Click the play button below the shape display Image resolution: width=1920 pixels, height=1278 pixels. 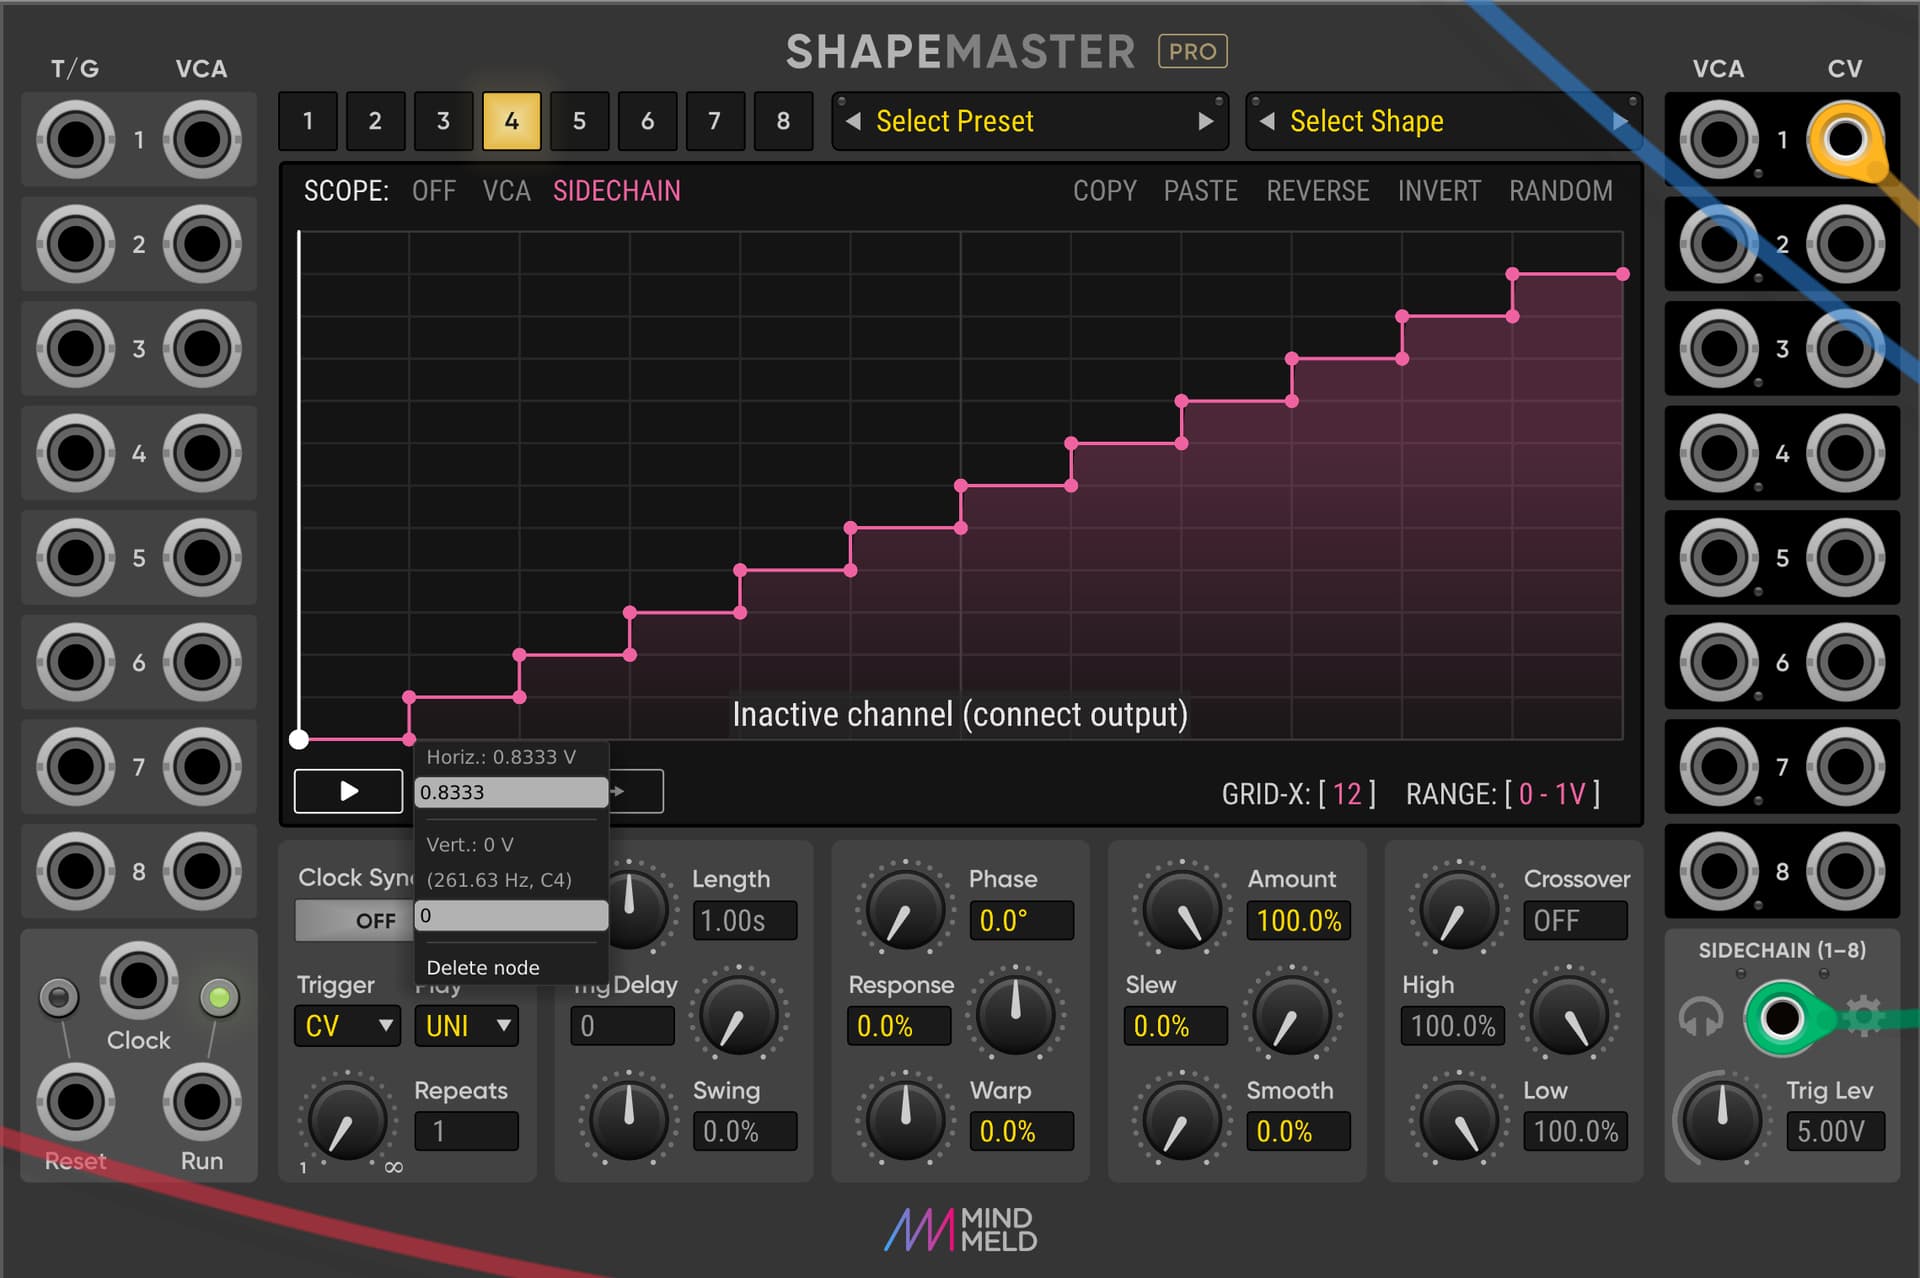(x=348, y=791)
